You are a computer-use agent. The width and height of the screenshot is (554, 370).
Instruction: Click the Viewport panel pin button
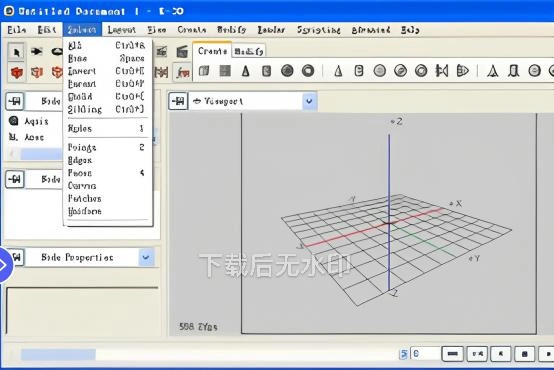click(178, 101)
